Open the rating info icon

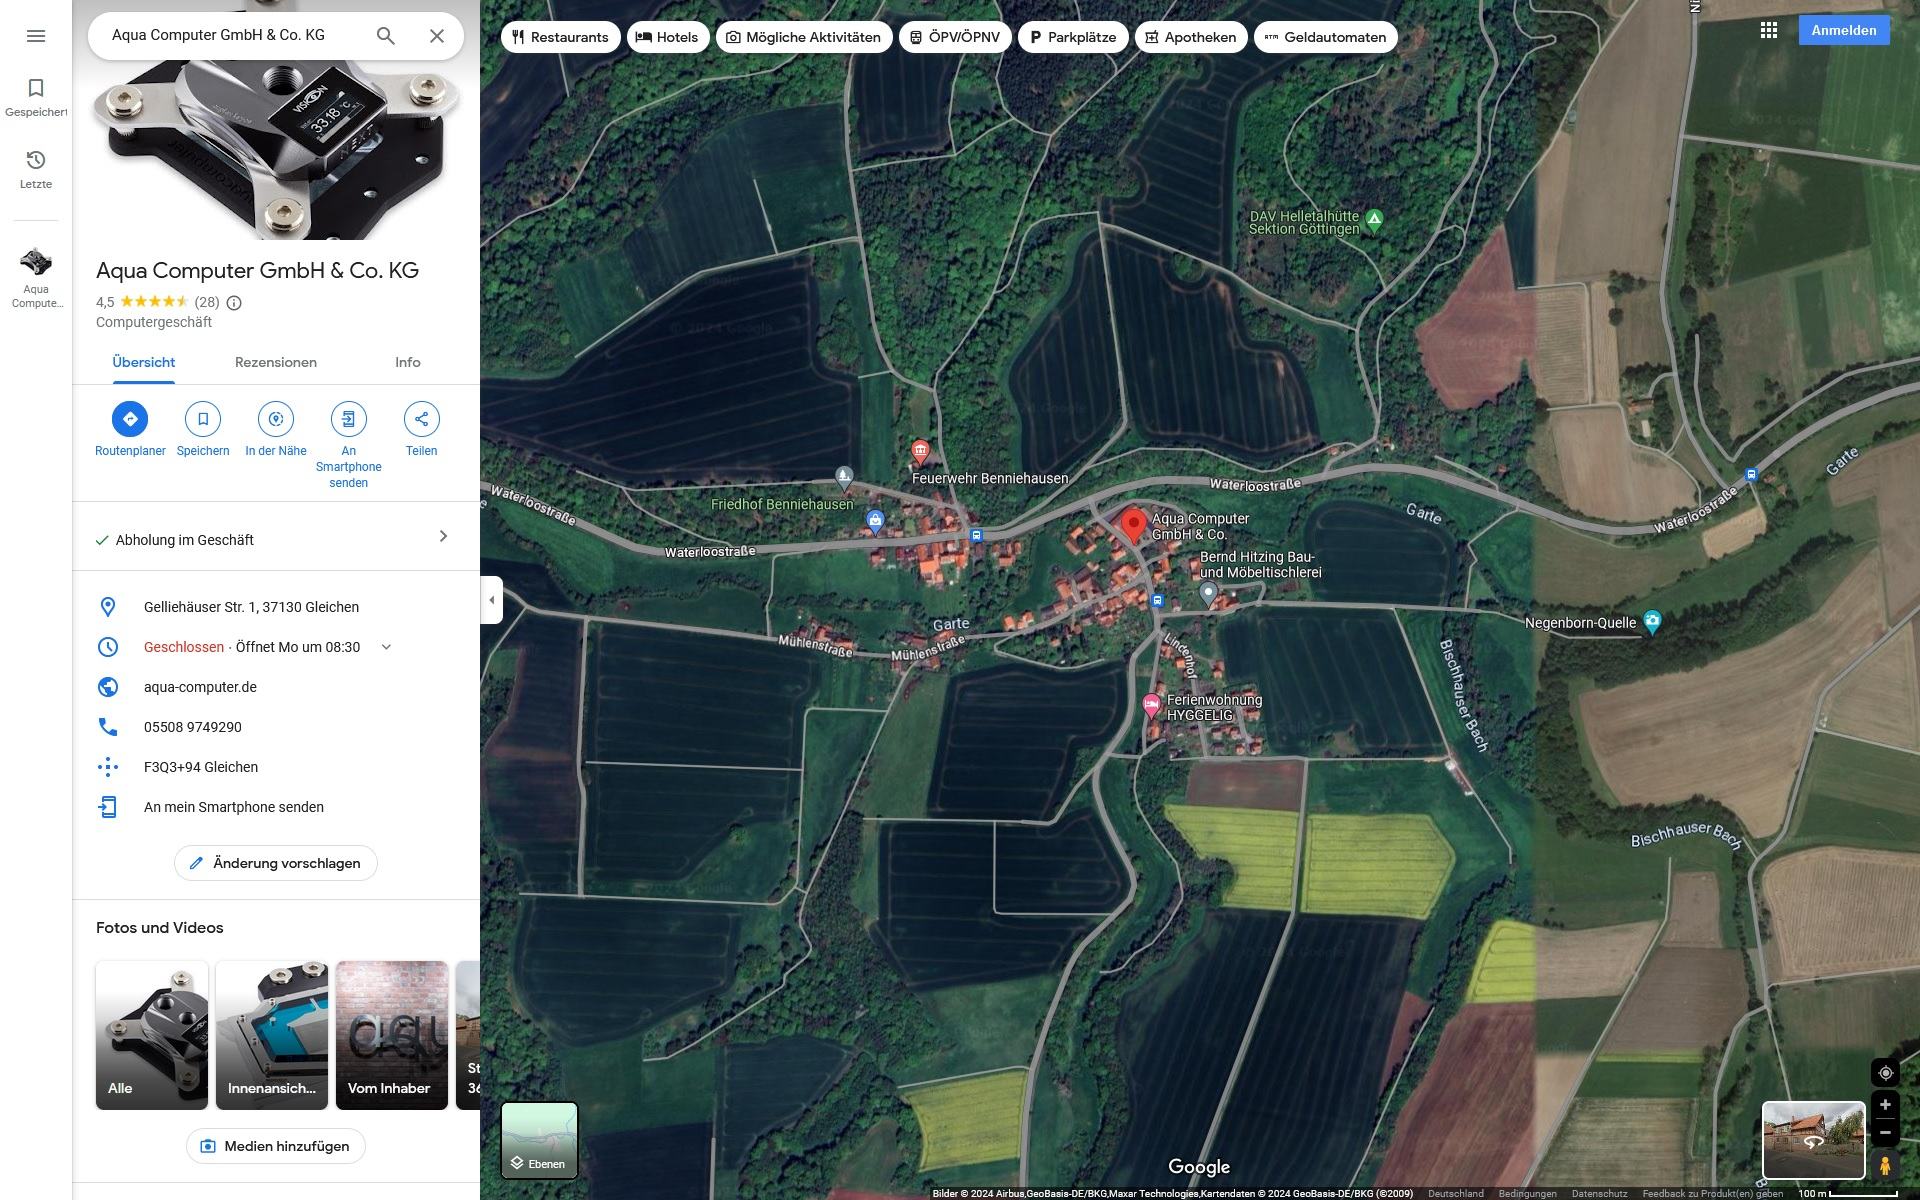pyautogui.click(x=234, y=303)
